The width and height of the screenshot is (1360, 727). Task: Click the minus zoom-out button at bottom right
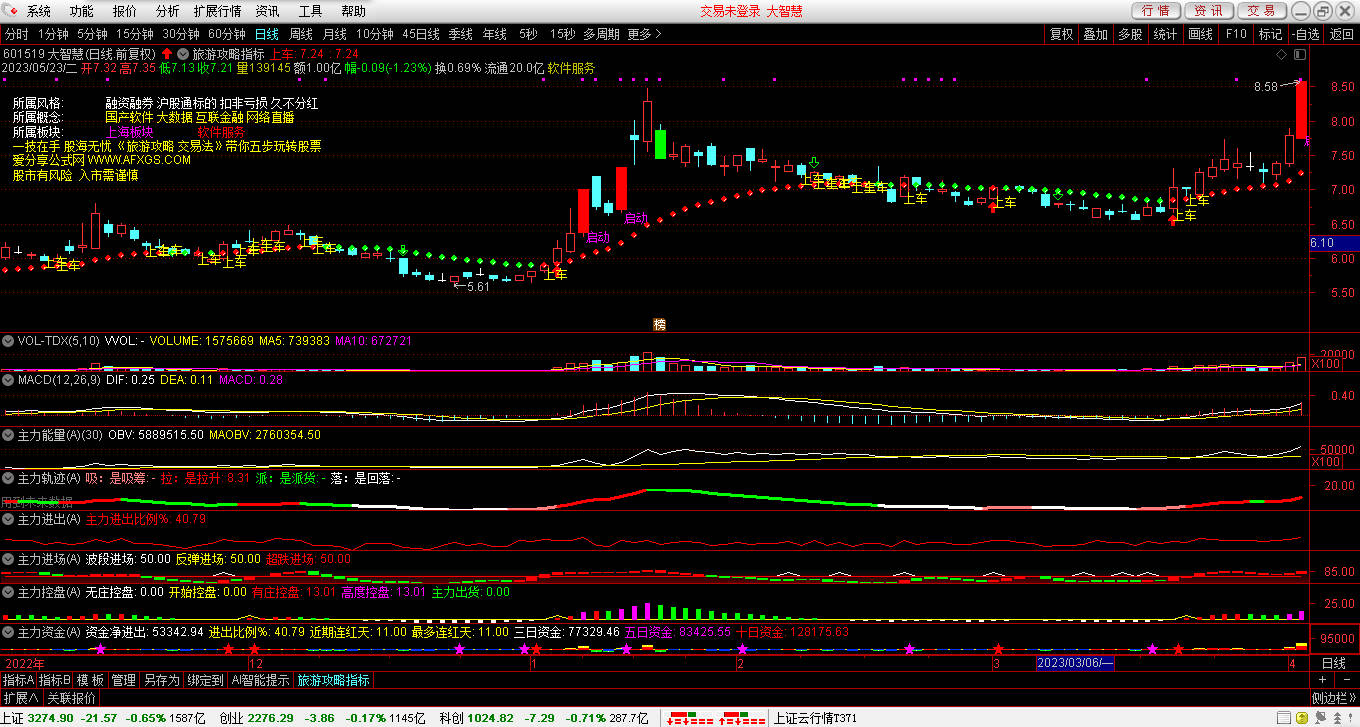[1346, 680]
